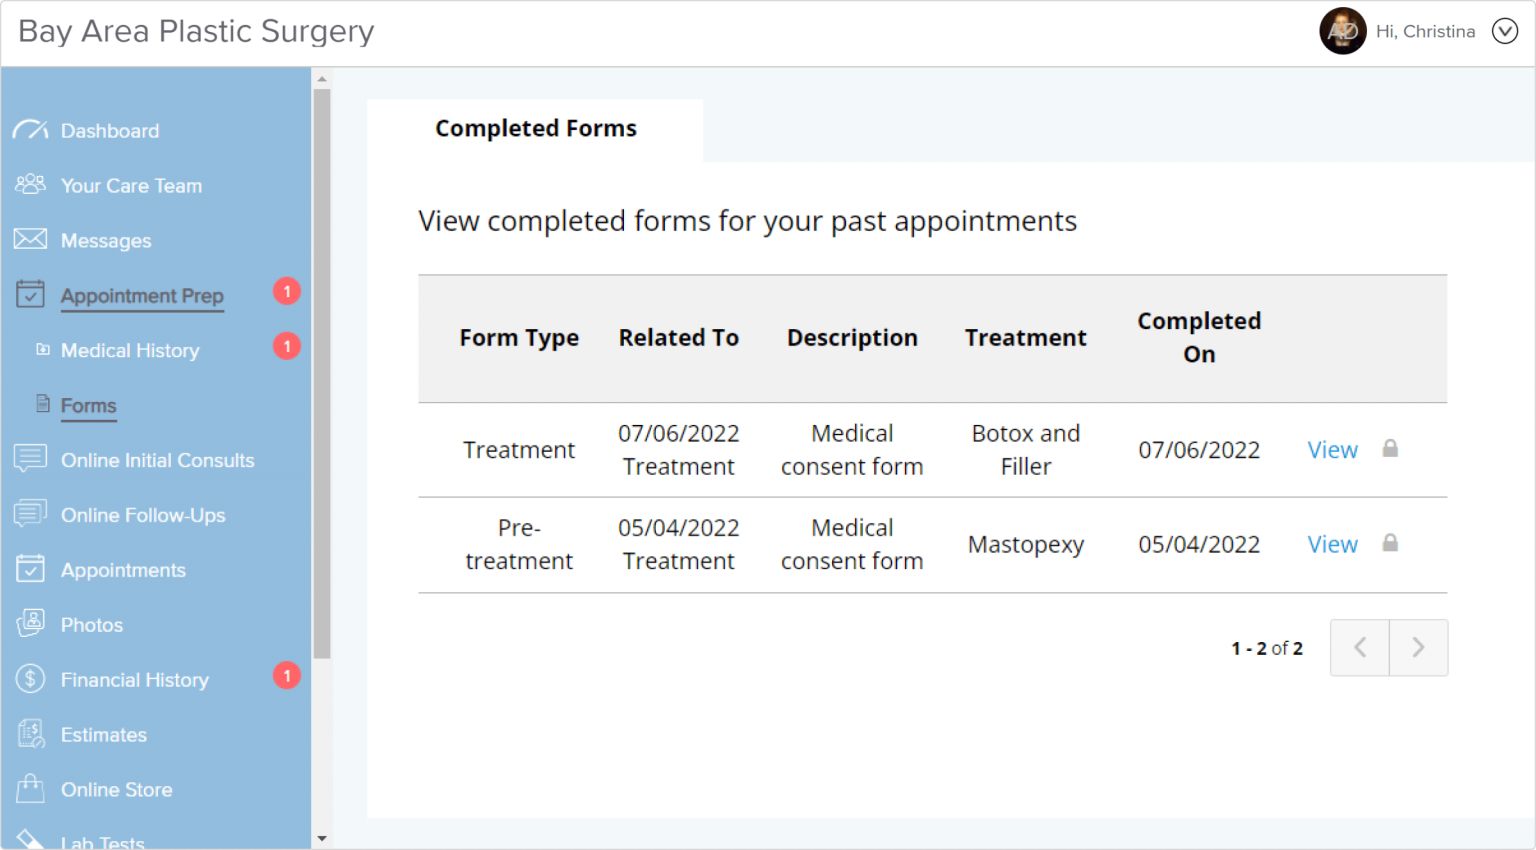Click Christina's profile avatar
The image size is (1536, 850).
[1342, 32]
